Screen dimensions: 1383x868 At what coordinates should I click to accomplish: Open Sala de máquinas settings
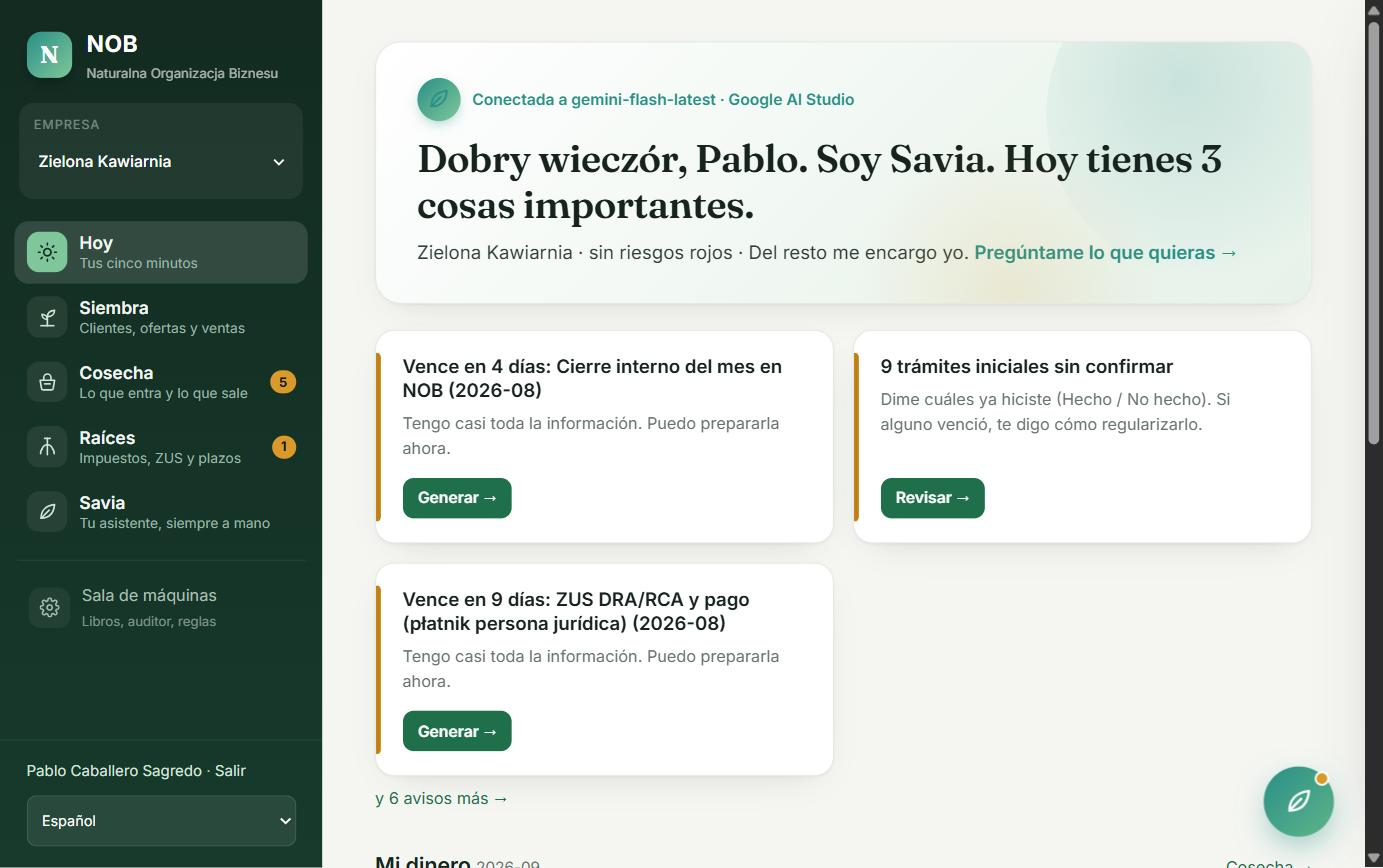pos(161,607)
